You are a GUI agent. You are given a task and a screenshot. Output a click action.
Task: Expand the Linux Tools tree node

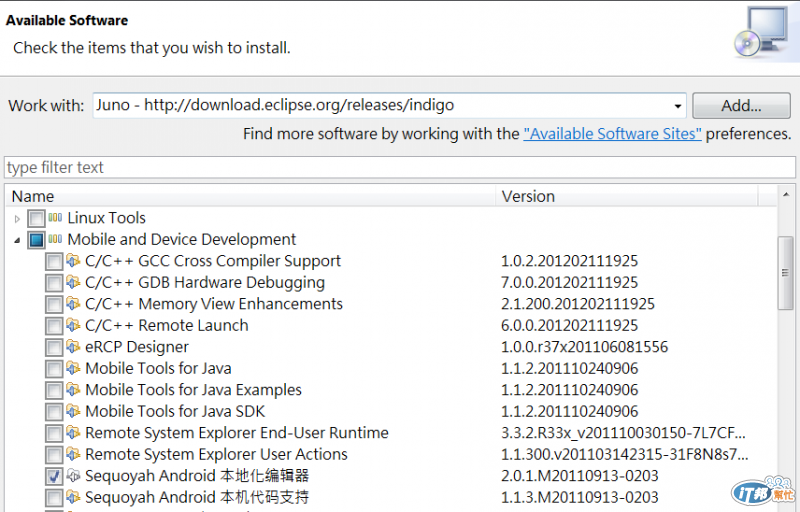point(16,219)
